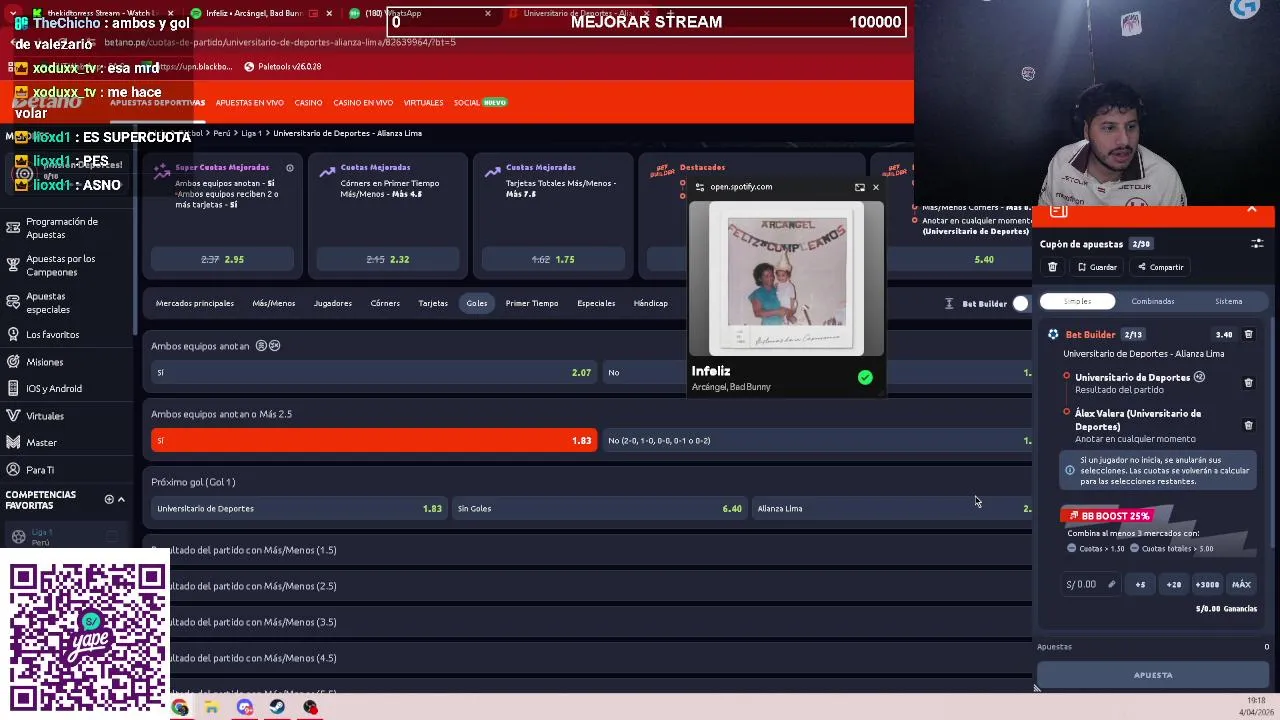Open bet slip settings sliders icon
Viewport: 1280px width, 720px height.
(1257, 243)
